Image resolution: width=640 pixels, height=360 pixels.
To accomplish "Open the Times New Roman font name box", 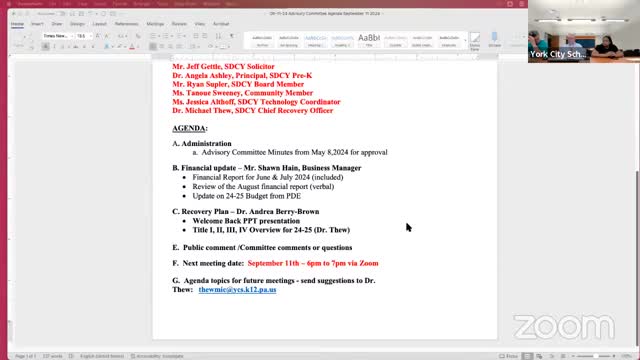I will (58, 36).
